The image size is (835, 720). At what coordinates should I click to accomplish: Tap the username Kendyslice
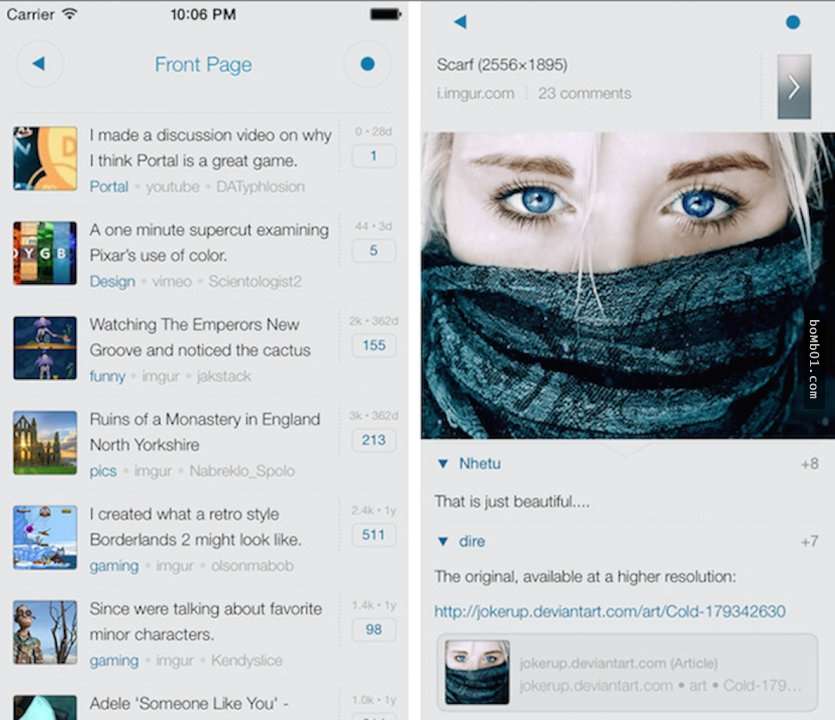point(246,660)
